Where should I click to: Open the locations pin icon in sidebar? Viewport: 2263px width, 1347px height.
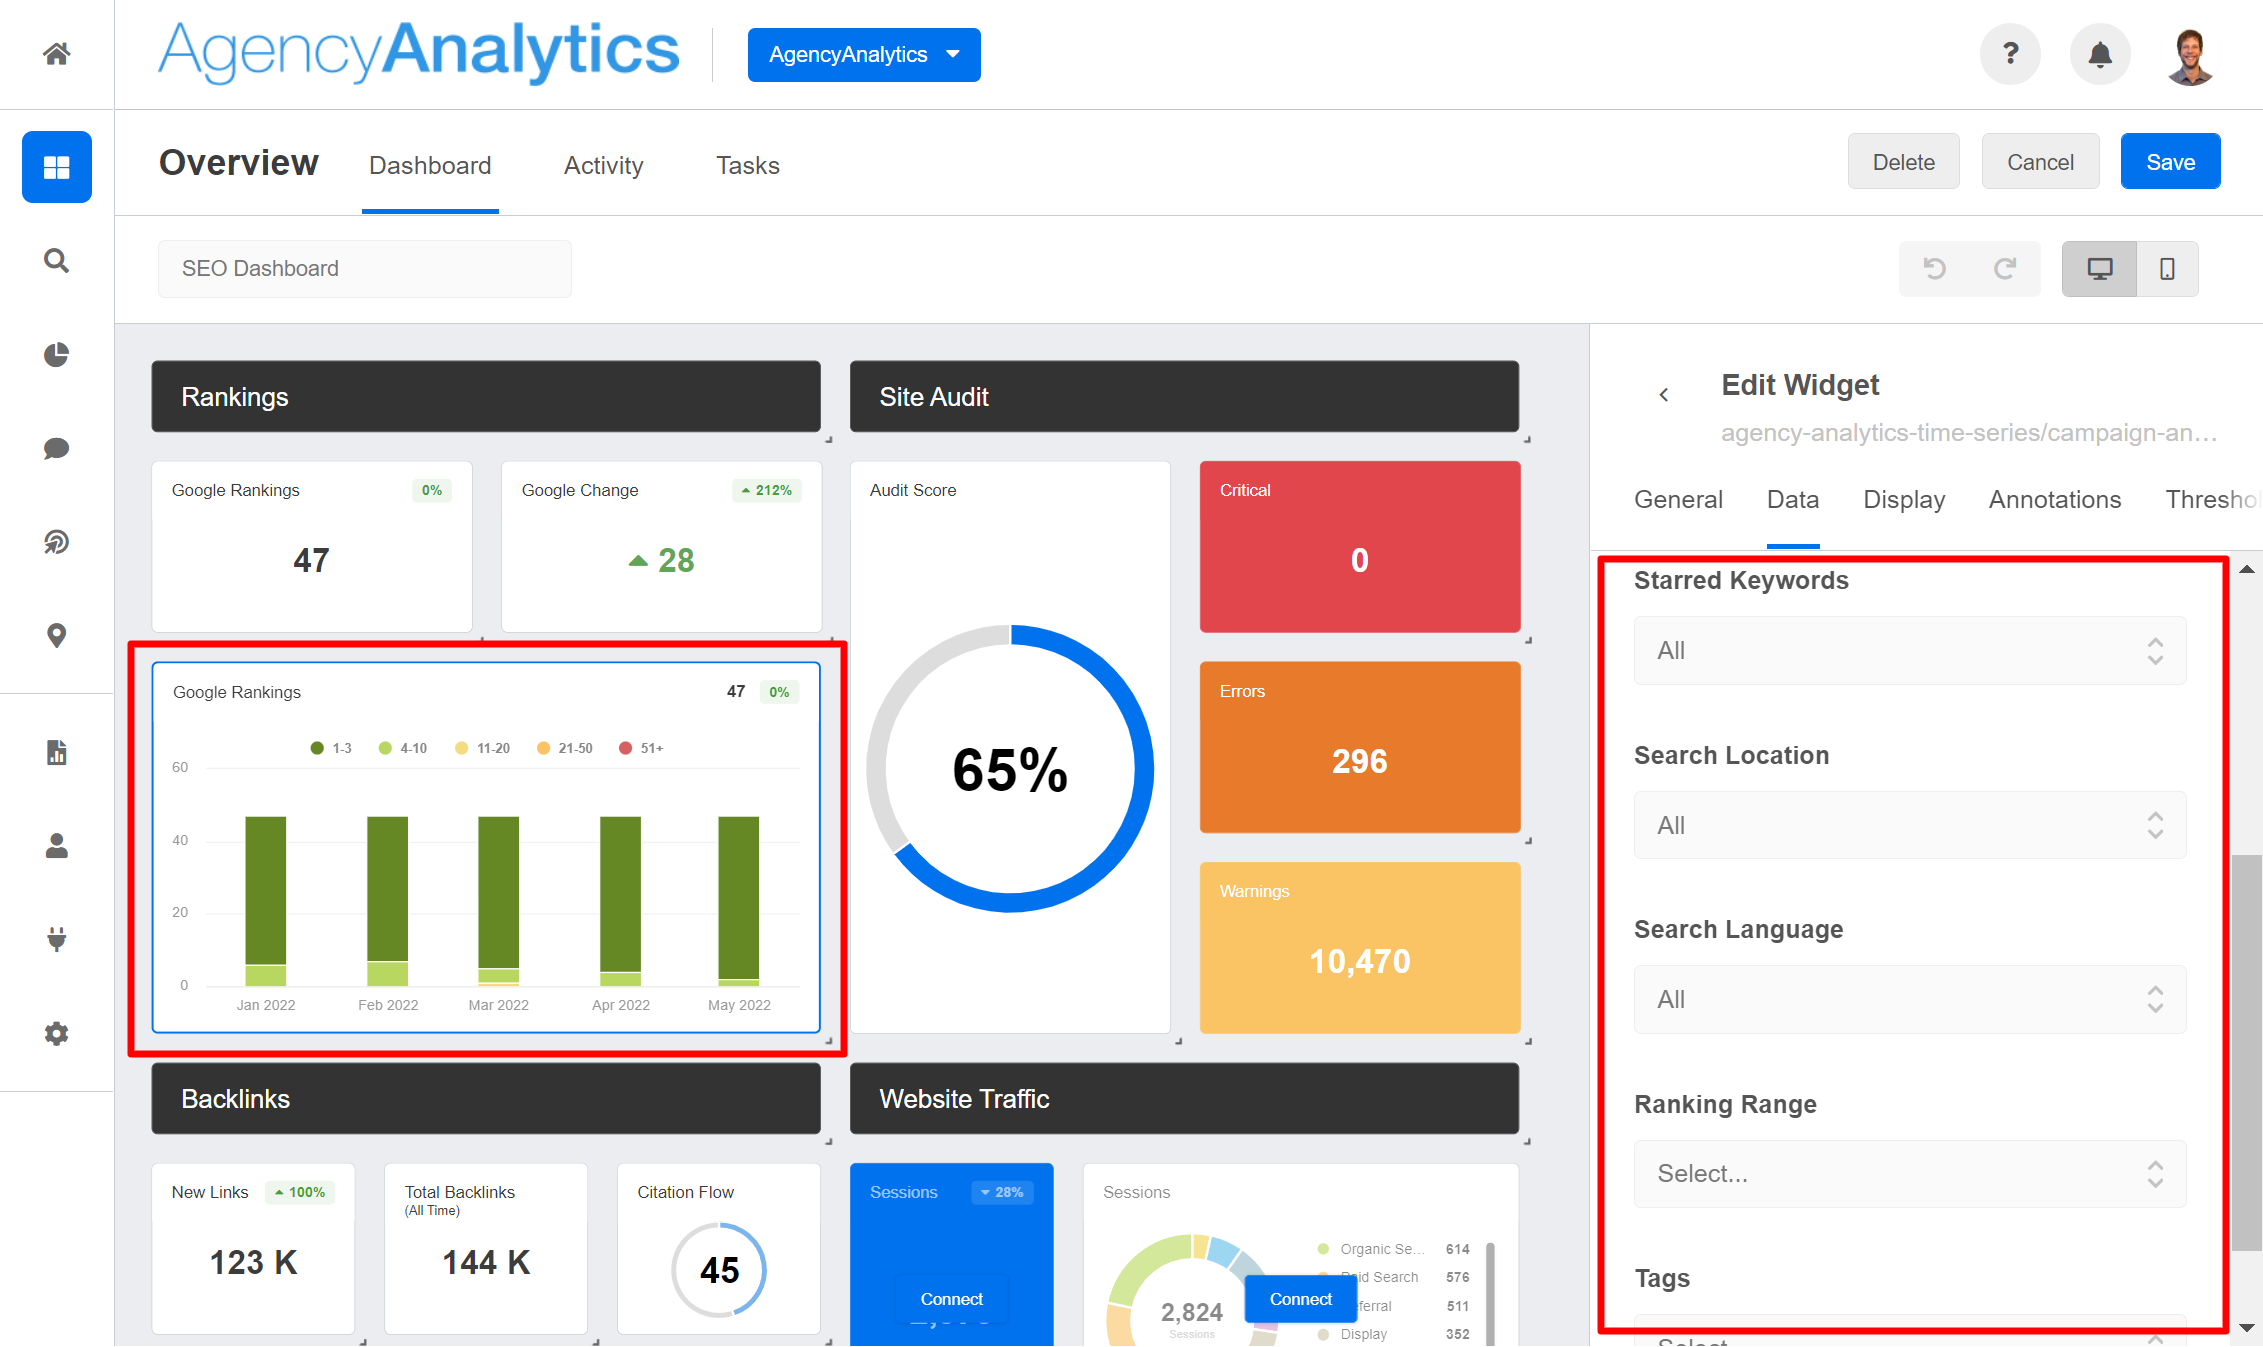pyautogui.click(x=56, y=636)
